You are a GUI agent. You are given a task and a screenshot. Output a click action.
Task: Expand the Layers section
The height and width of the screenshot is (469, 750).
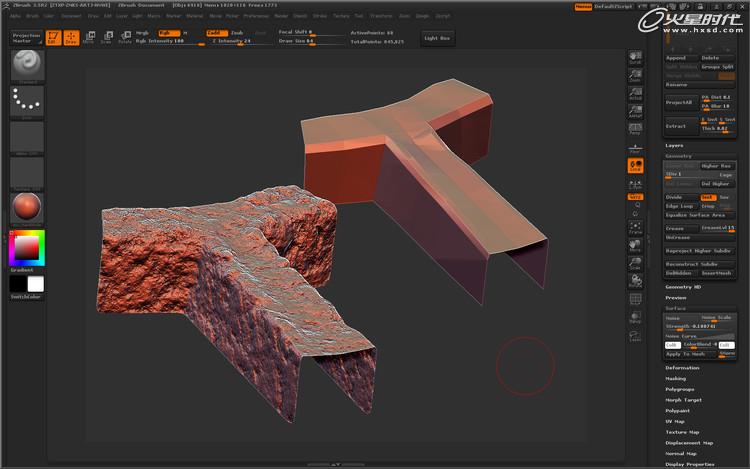(674, 145)
